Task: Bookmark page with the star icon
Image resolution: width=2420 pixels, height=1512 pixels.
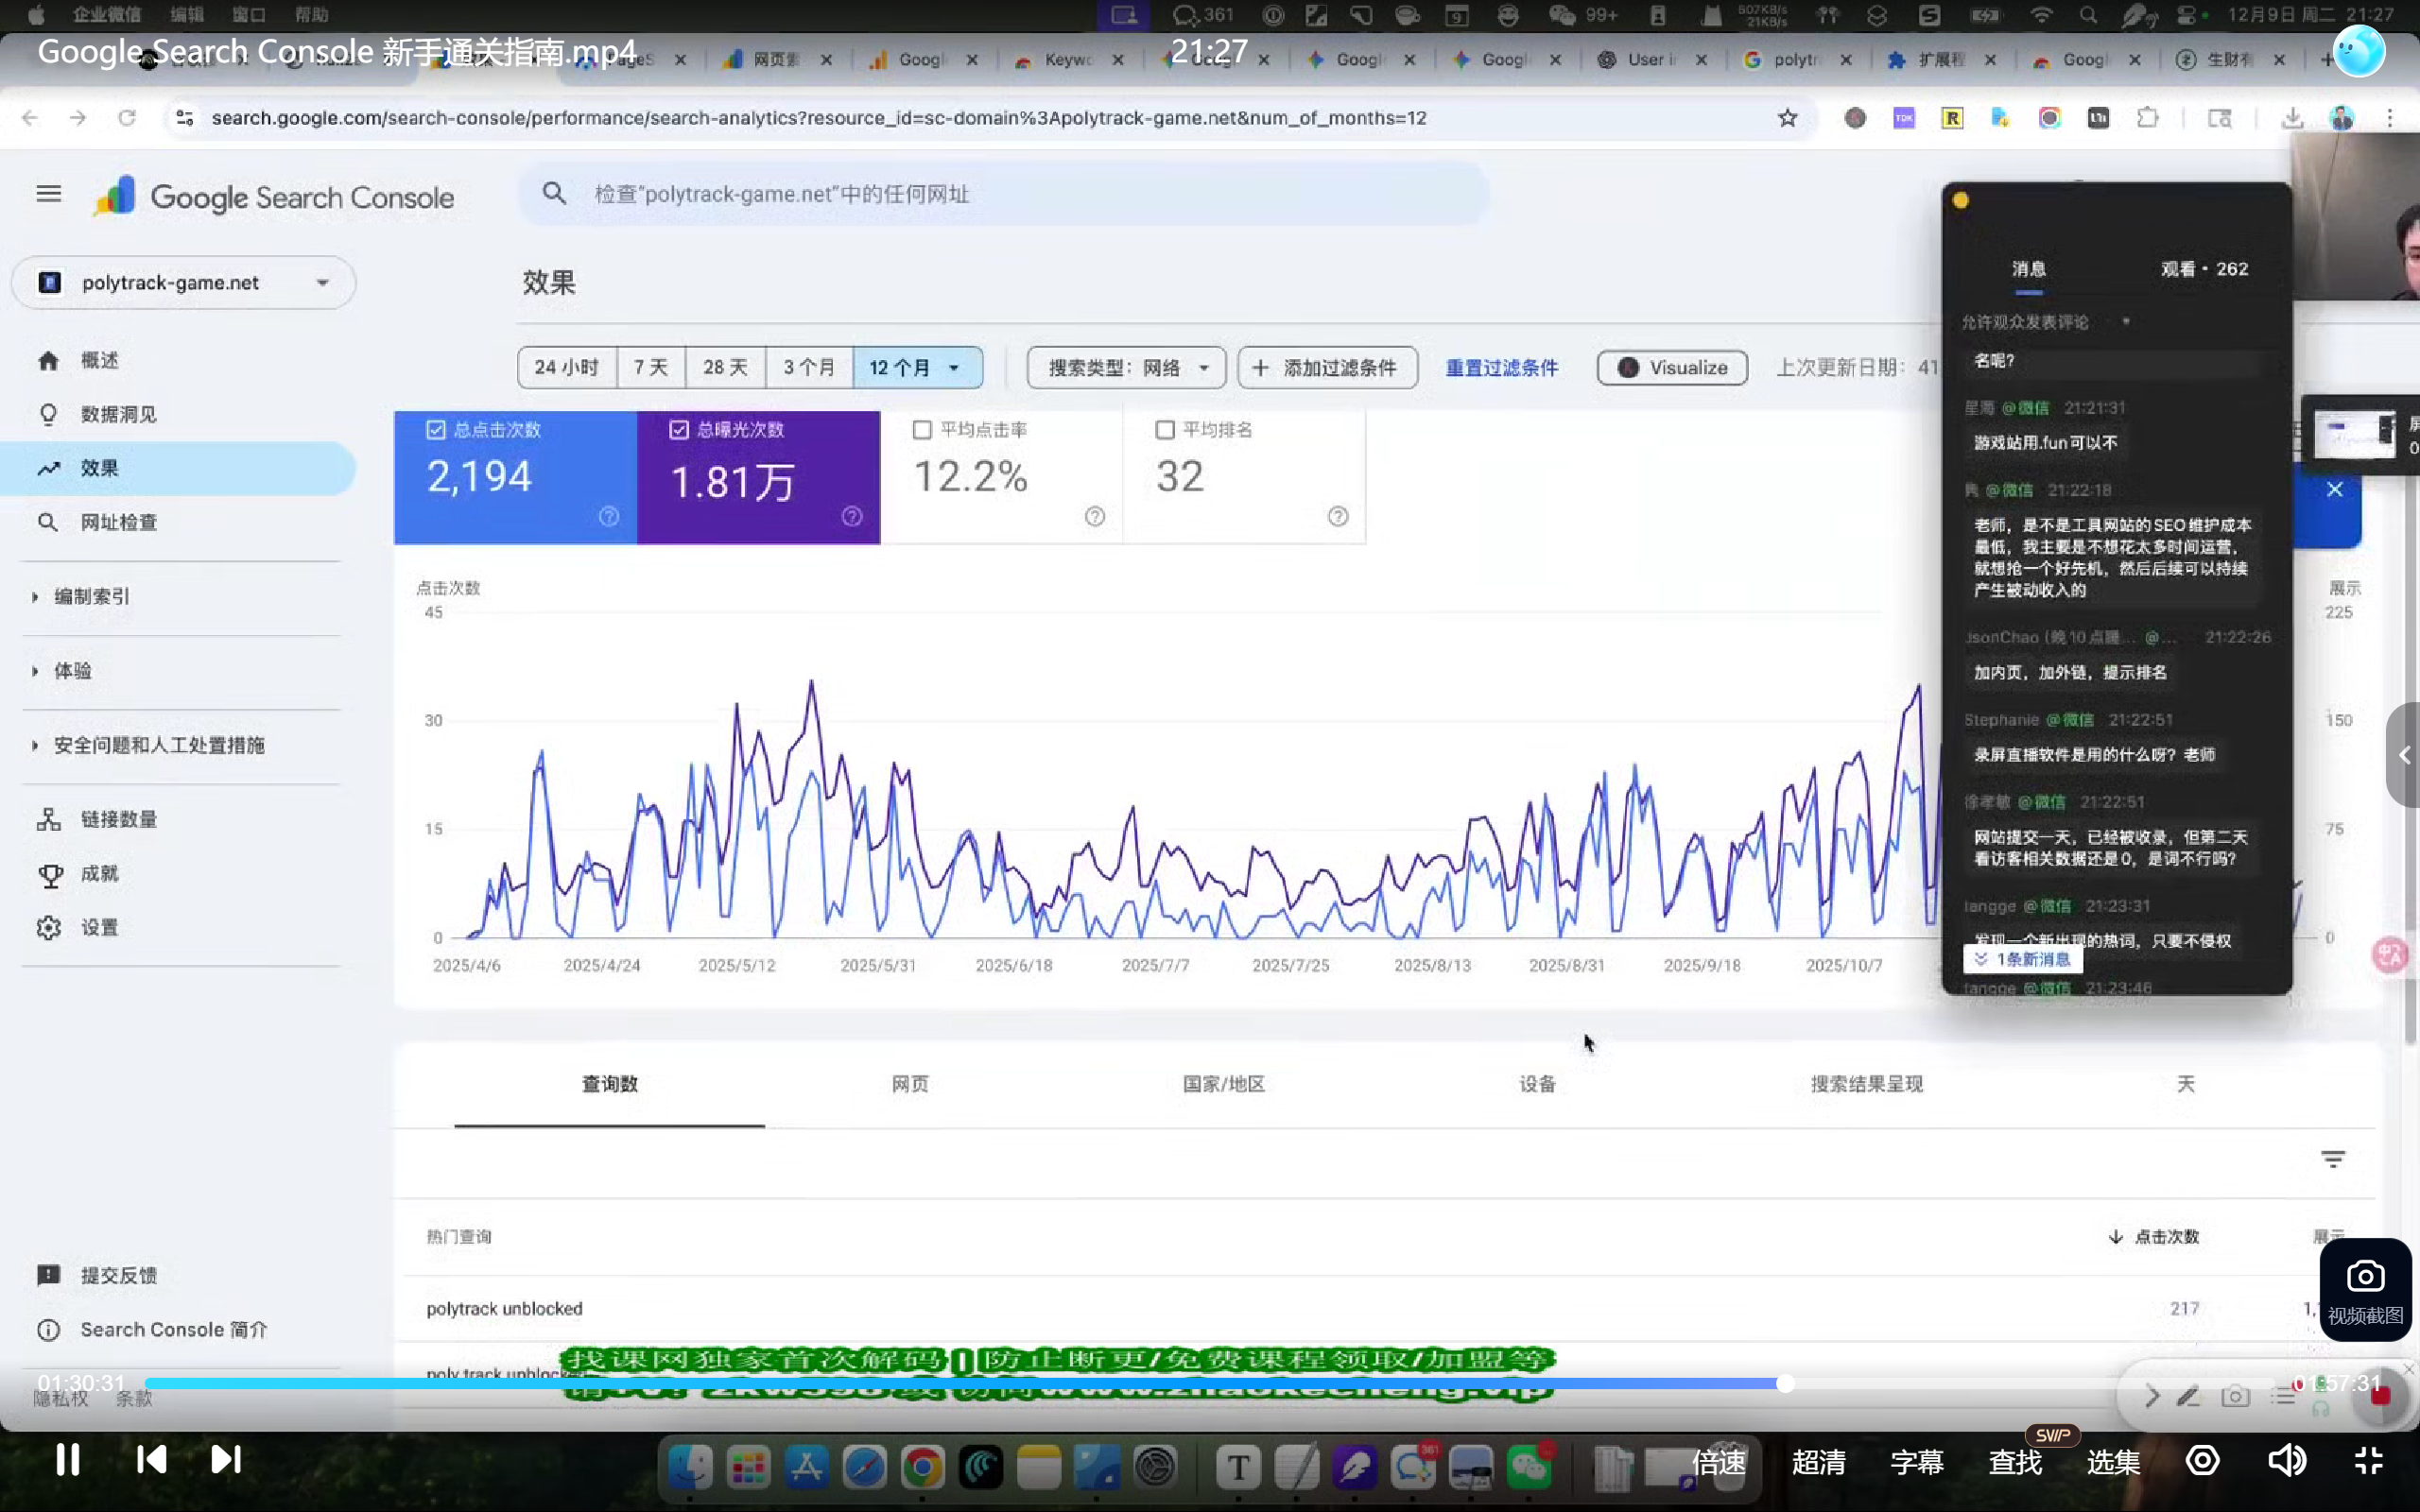Action: click(1787, 118)
